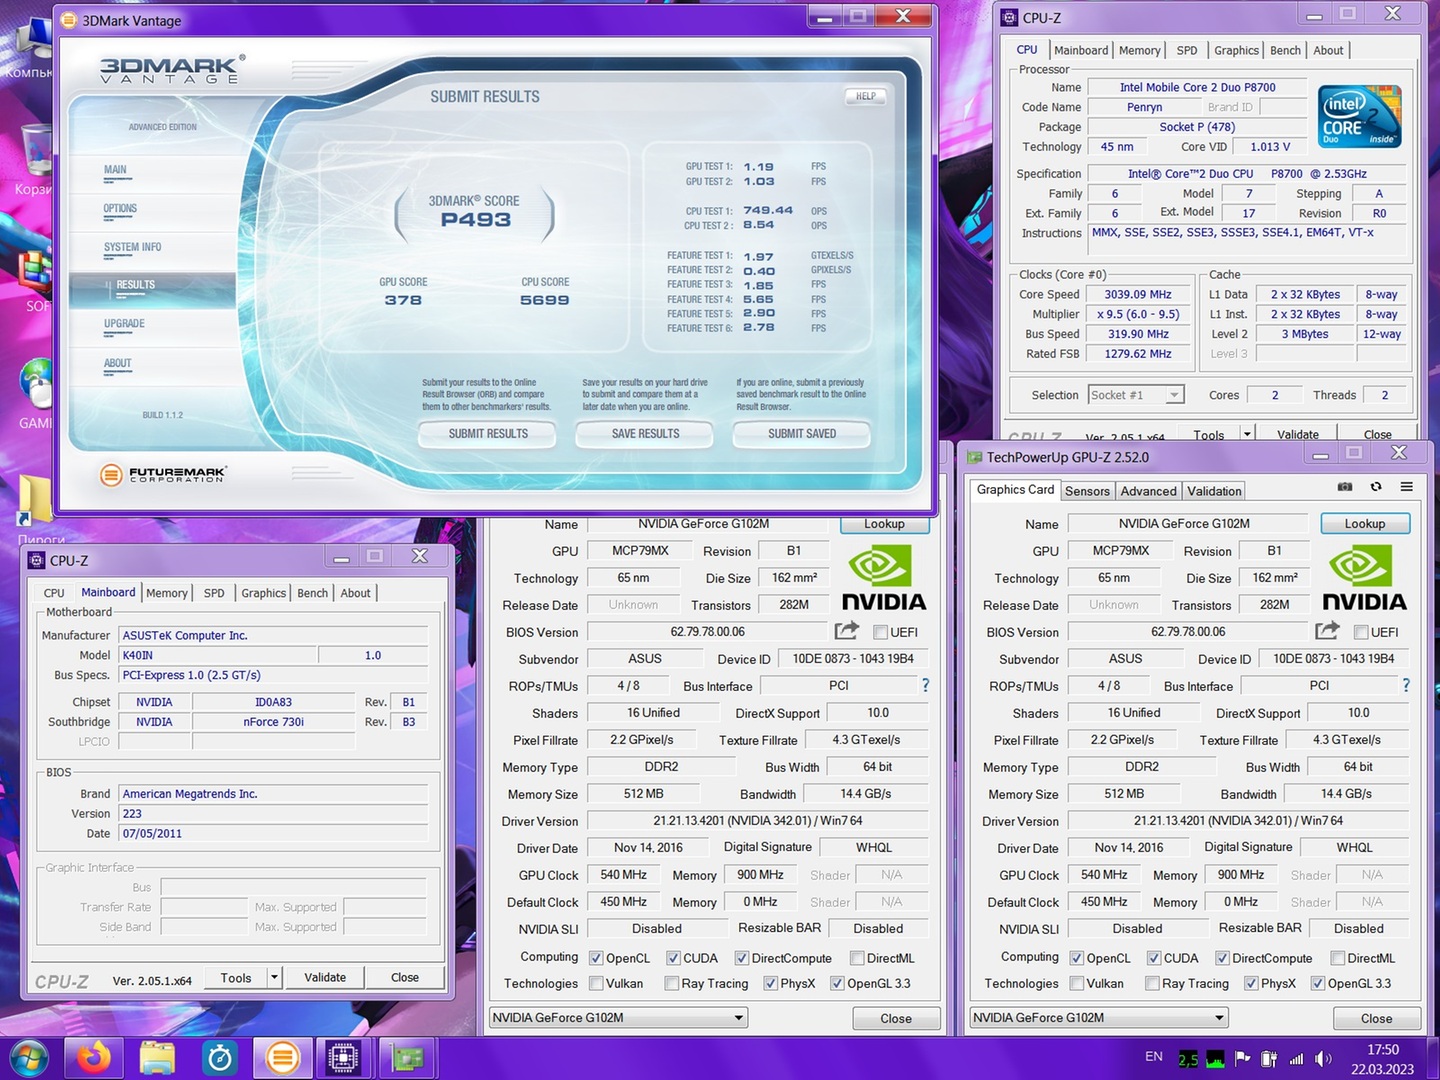The image size is (1440, 1080).
Task: Click the P493 3DMark score value
Action: tap(475, 220)
